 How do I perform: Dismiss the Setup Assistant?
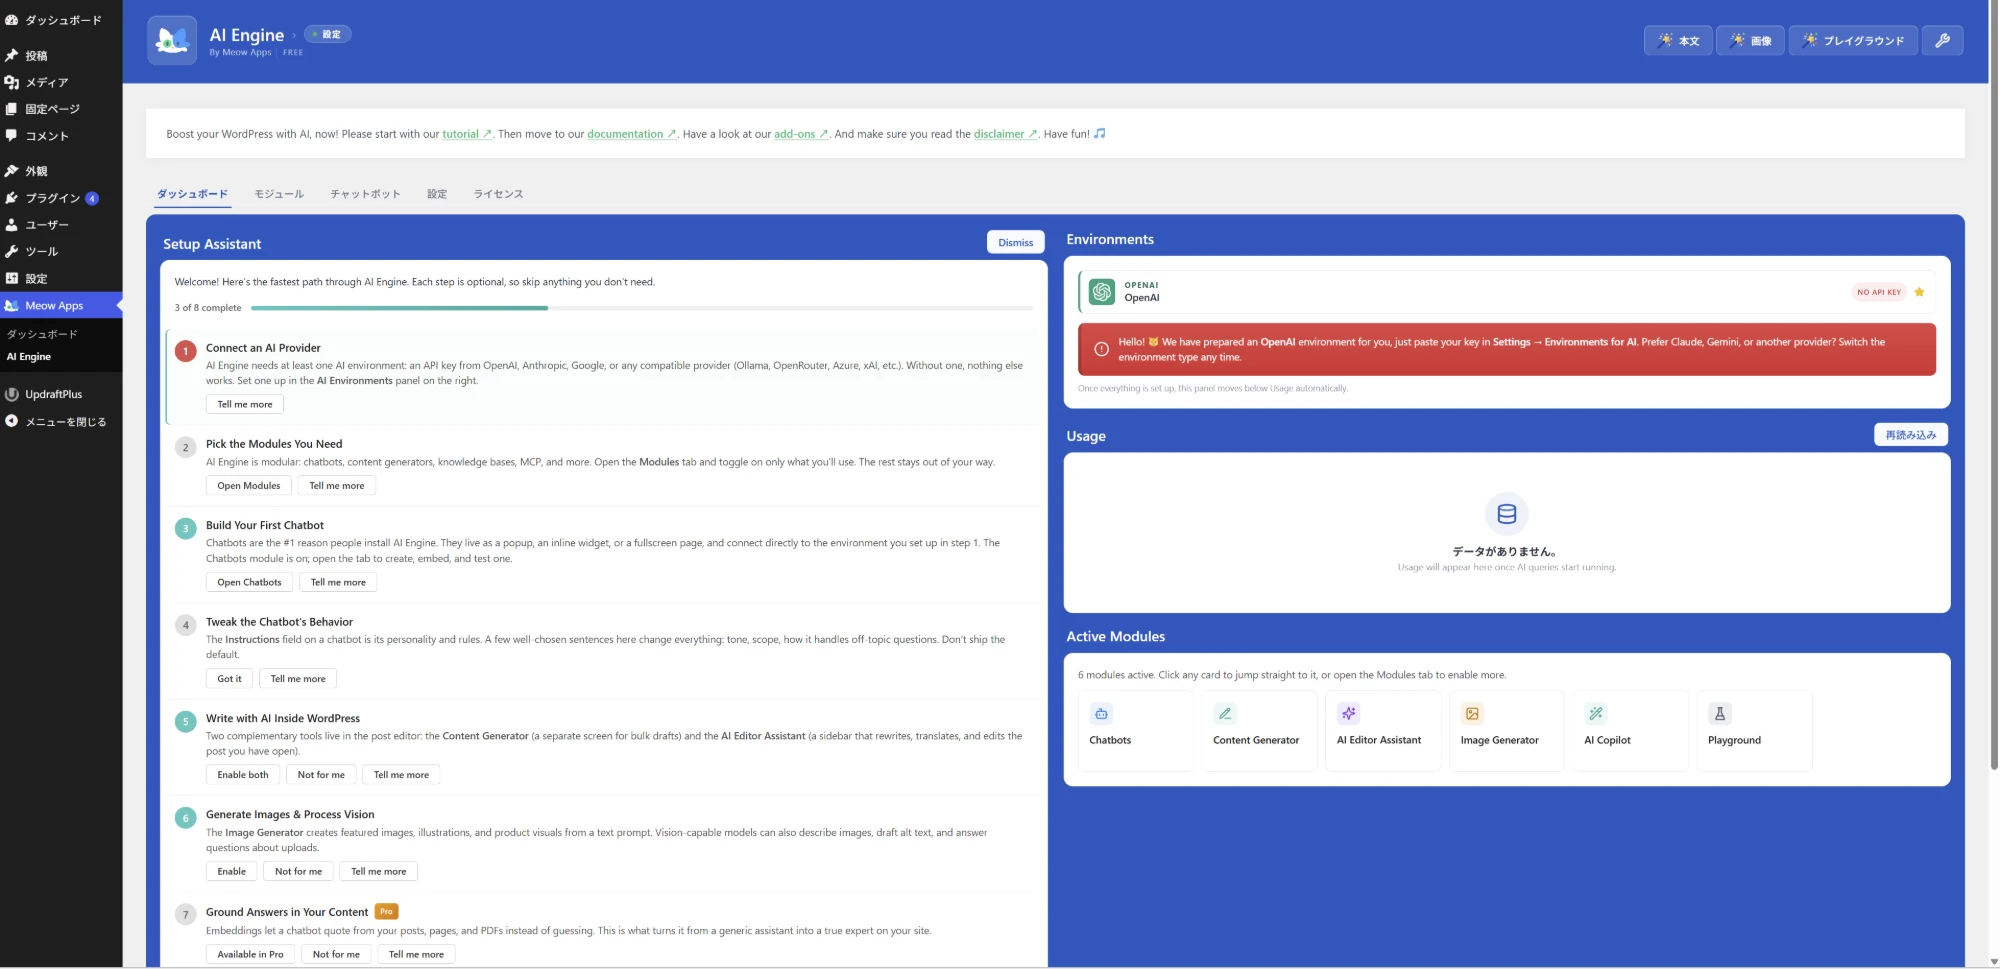[x=1015, y=242]
